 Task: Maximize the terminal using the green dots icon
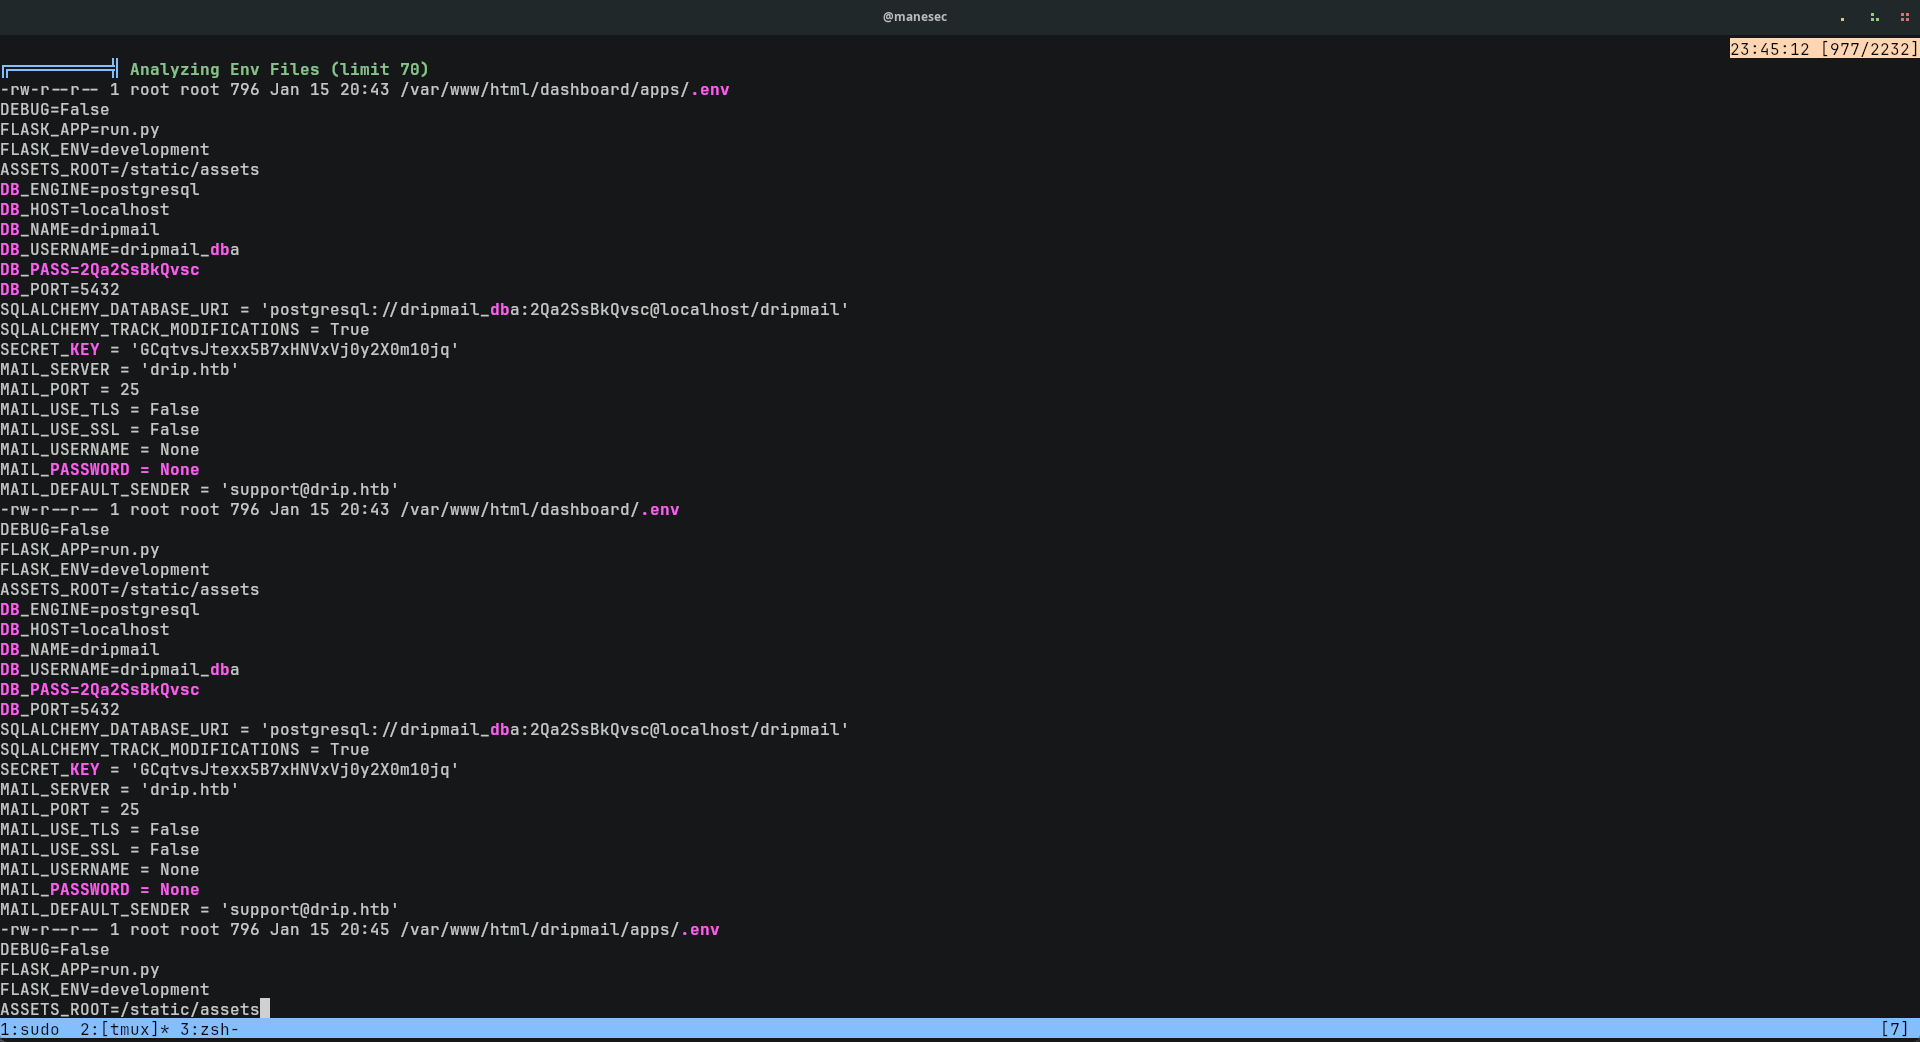[1874, 17]
